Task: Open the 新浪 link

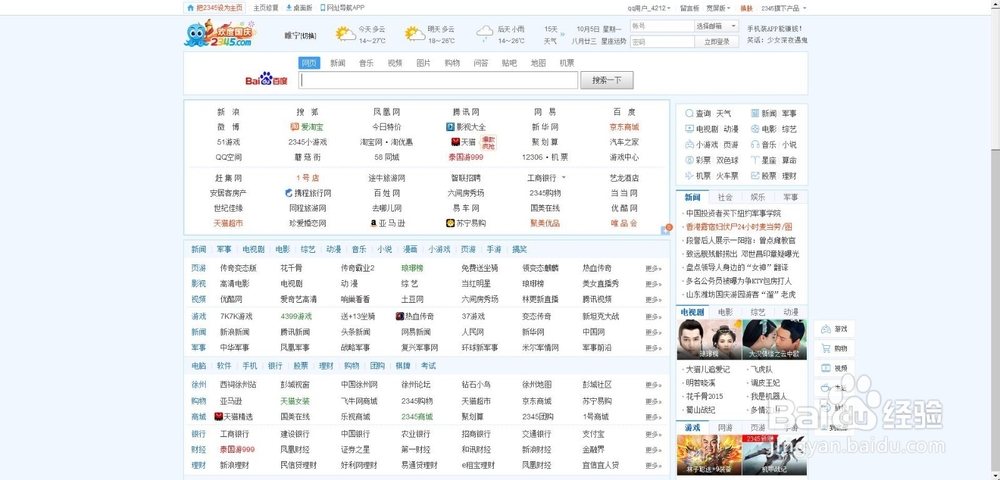Action: pos(228,112)
